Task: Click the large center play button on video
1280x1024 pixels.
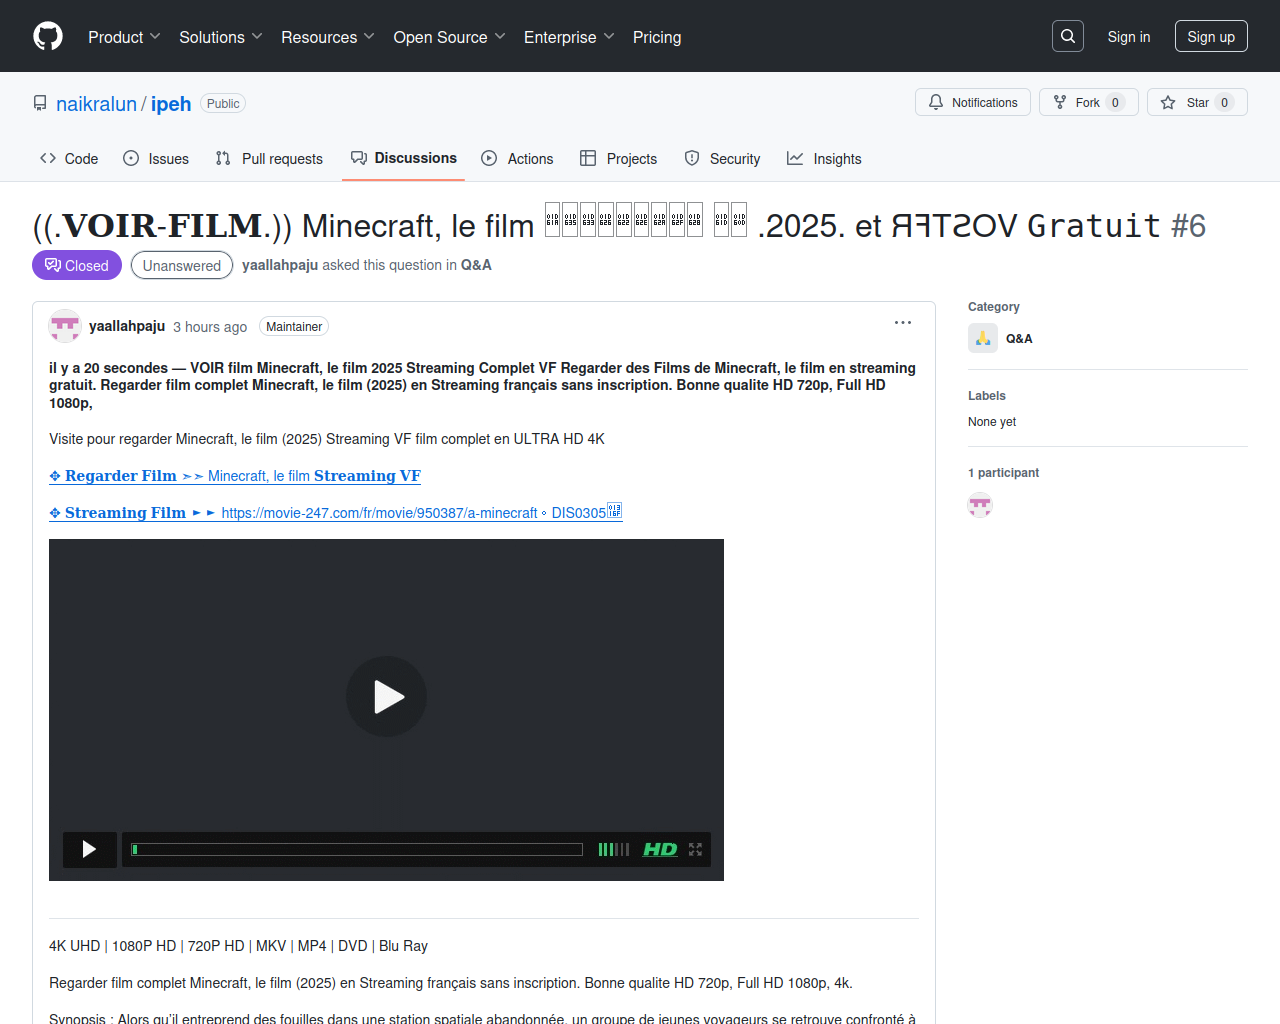Action: point(386,696)
